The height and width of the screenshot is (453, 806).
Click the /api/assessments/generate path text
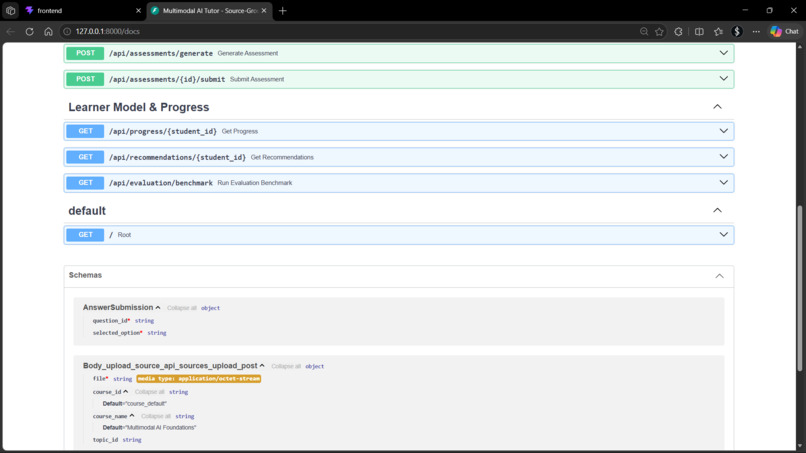[x=160, y=53]
